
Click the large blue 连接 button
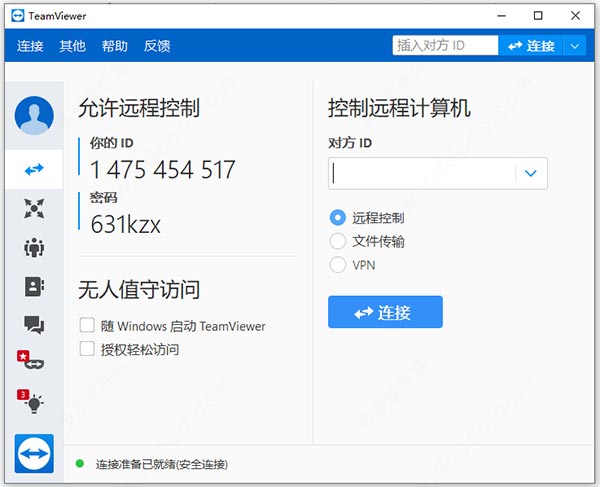click(385, 312)
